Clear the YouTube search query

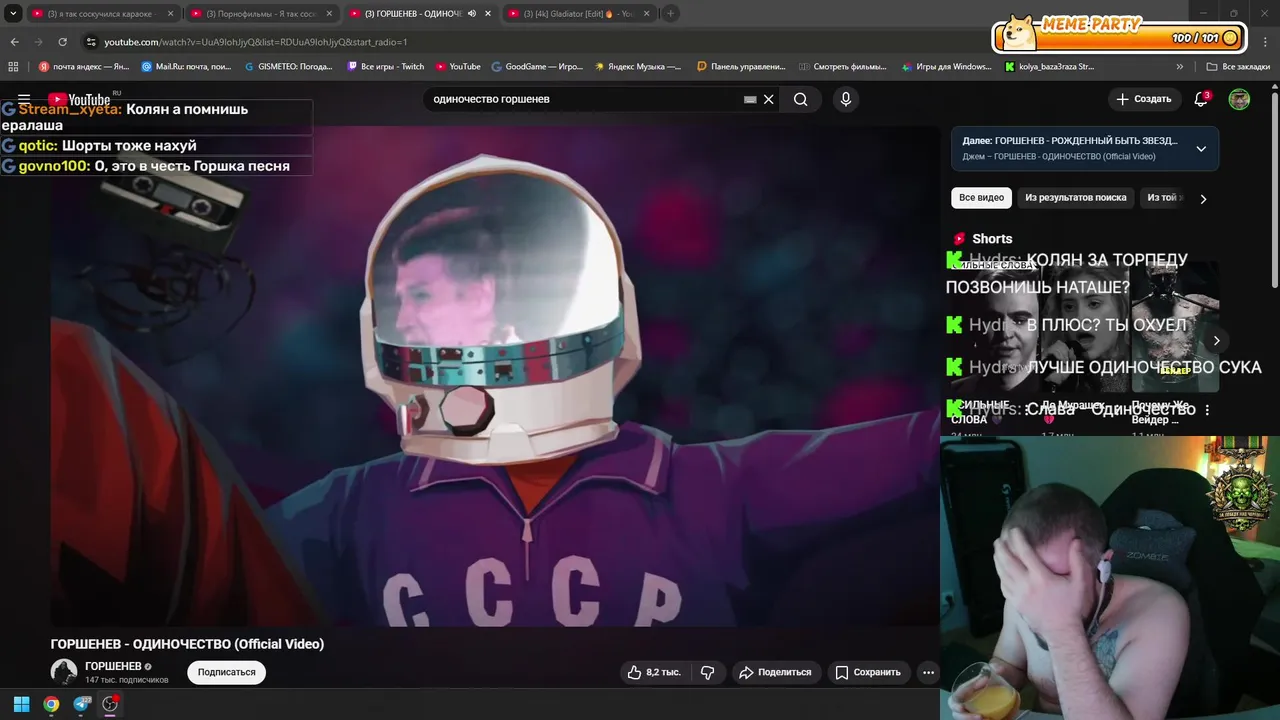click(x=768, y=99)
